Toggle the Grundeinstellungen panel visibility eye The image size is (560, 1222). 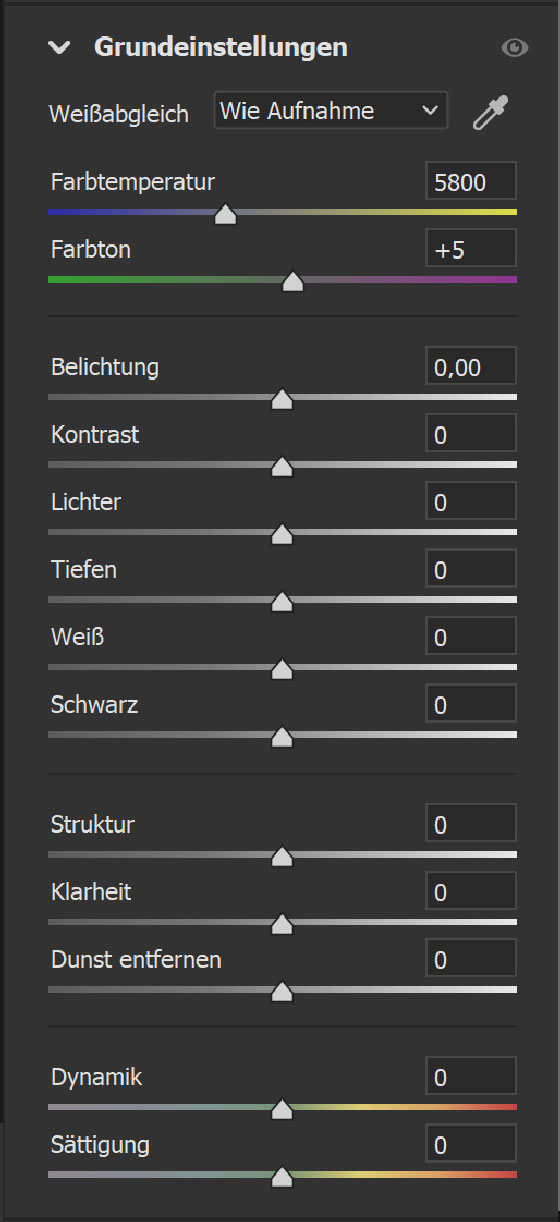coord(515,47)
